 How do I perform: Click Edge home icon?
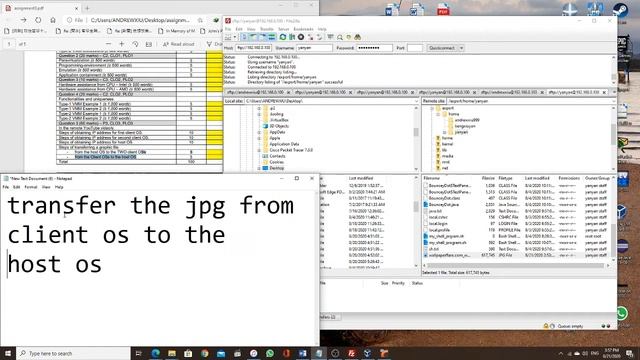[x=53, y=20]
